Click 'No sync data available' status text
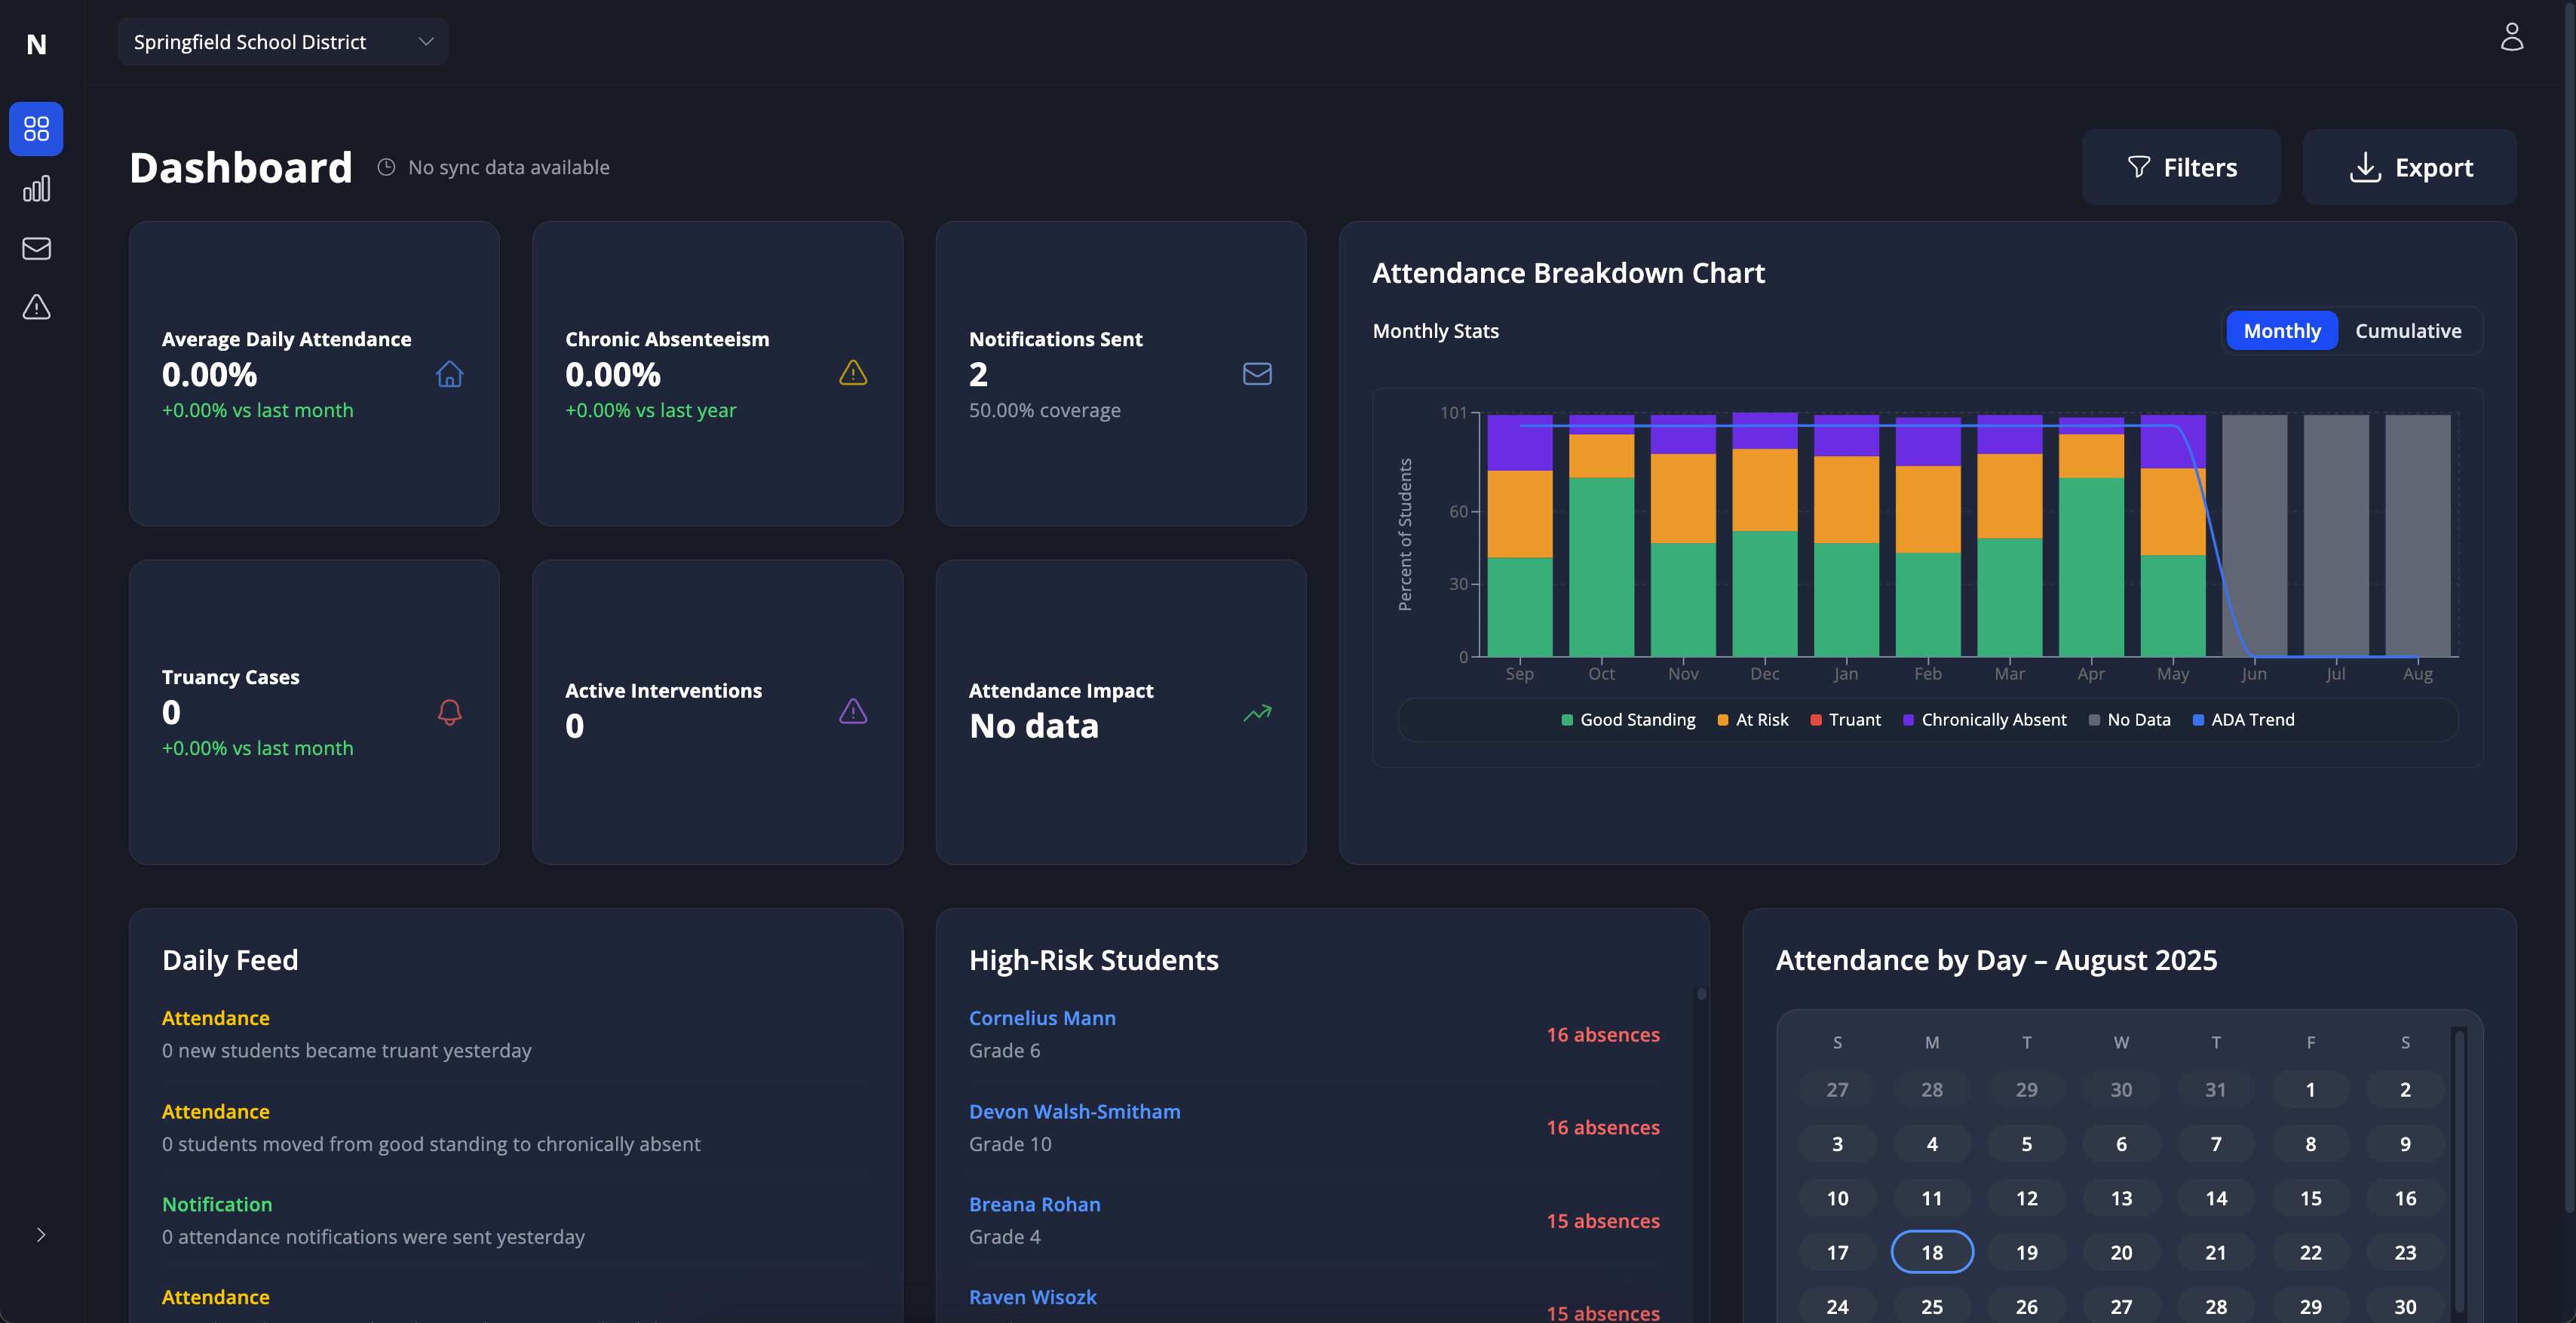Image resolution: width=2576 pixels, height=1323 pixels. pos(508,167)
